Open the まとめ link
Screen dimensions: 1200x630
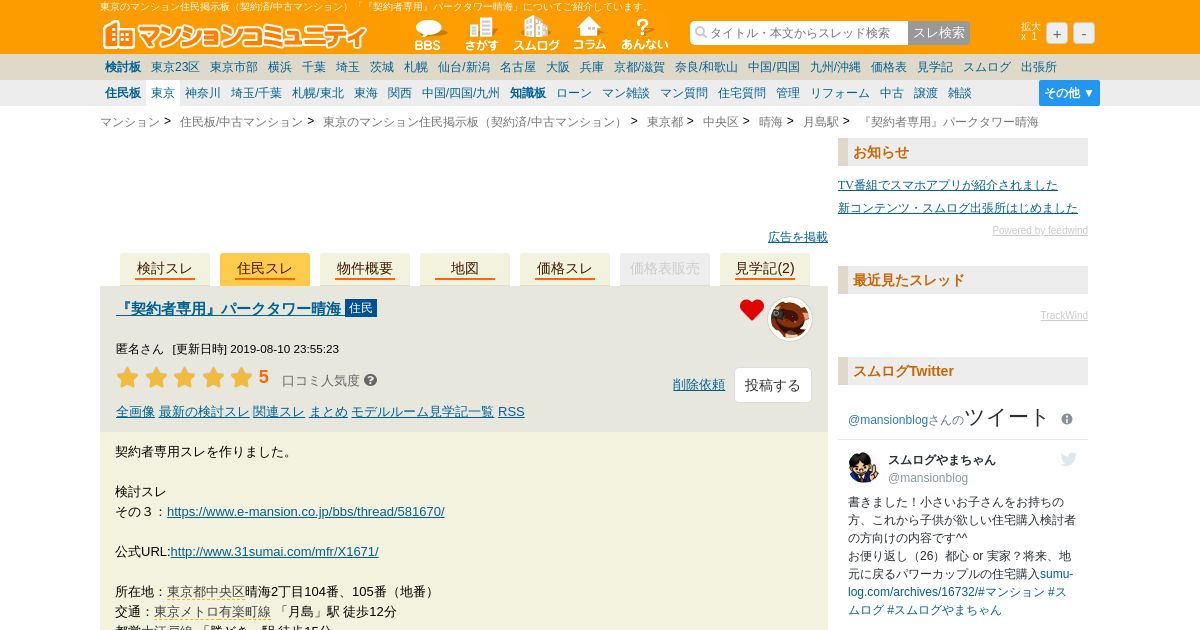coord(328,412)
